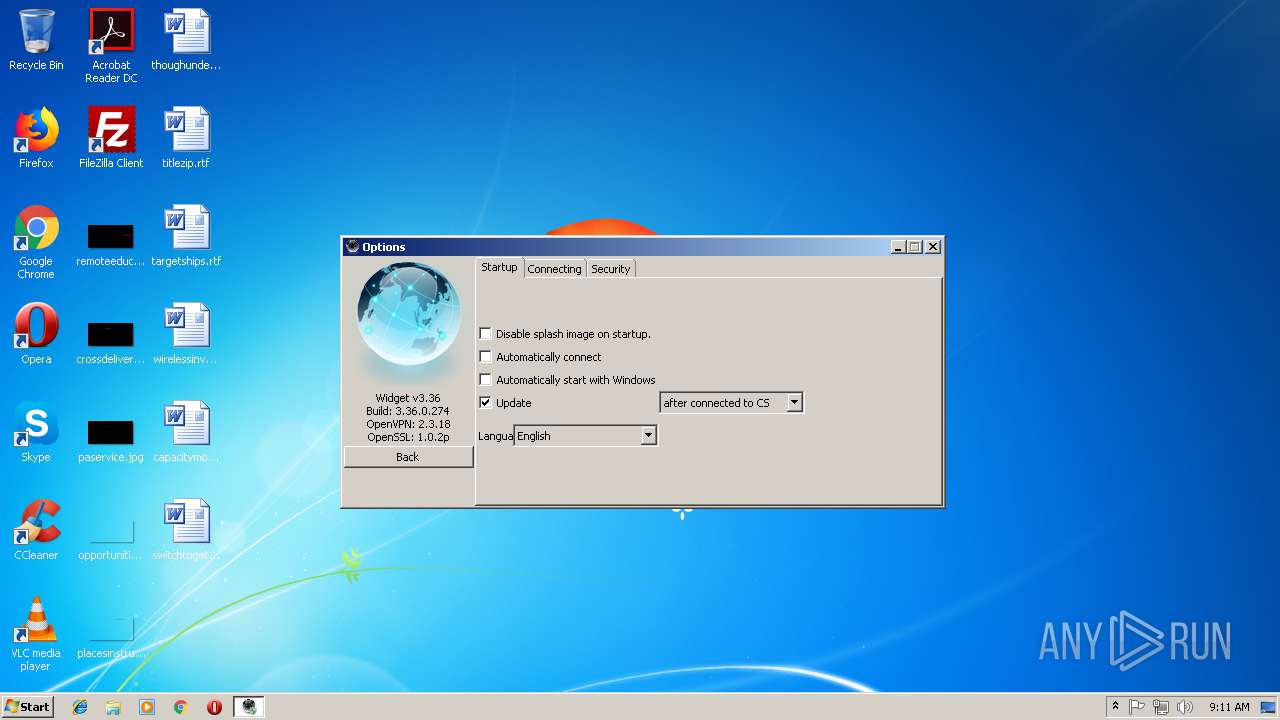Select targetships.rtf document icon
The width and height of the screenshot is (1280, 720).
(186, 236)
